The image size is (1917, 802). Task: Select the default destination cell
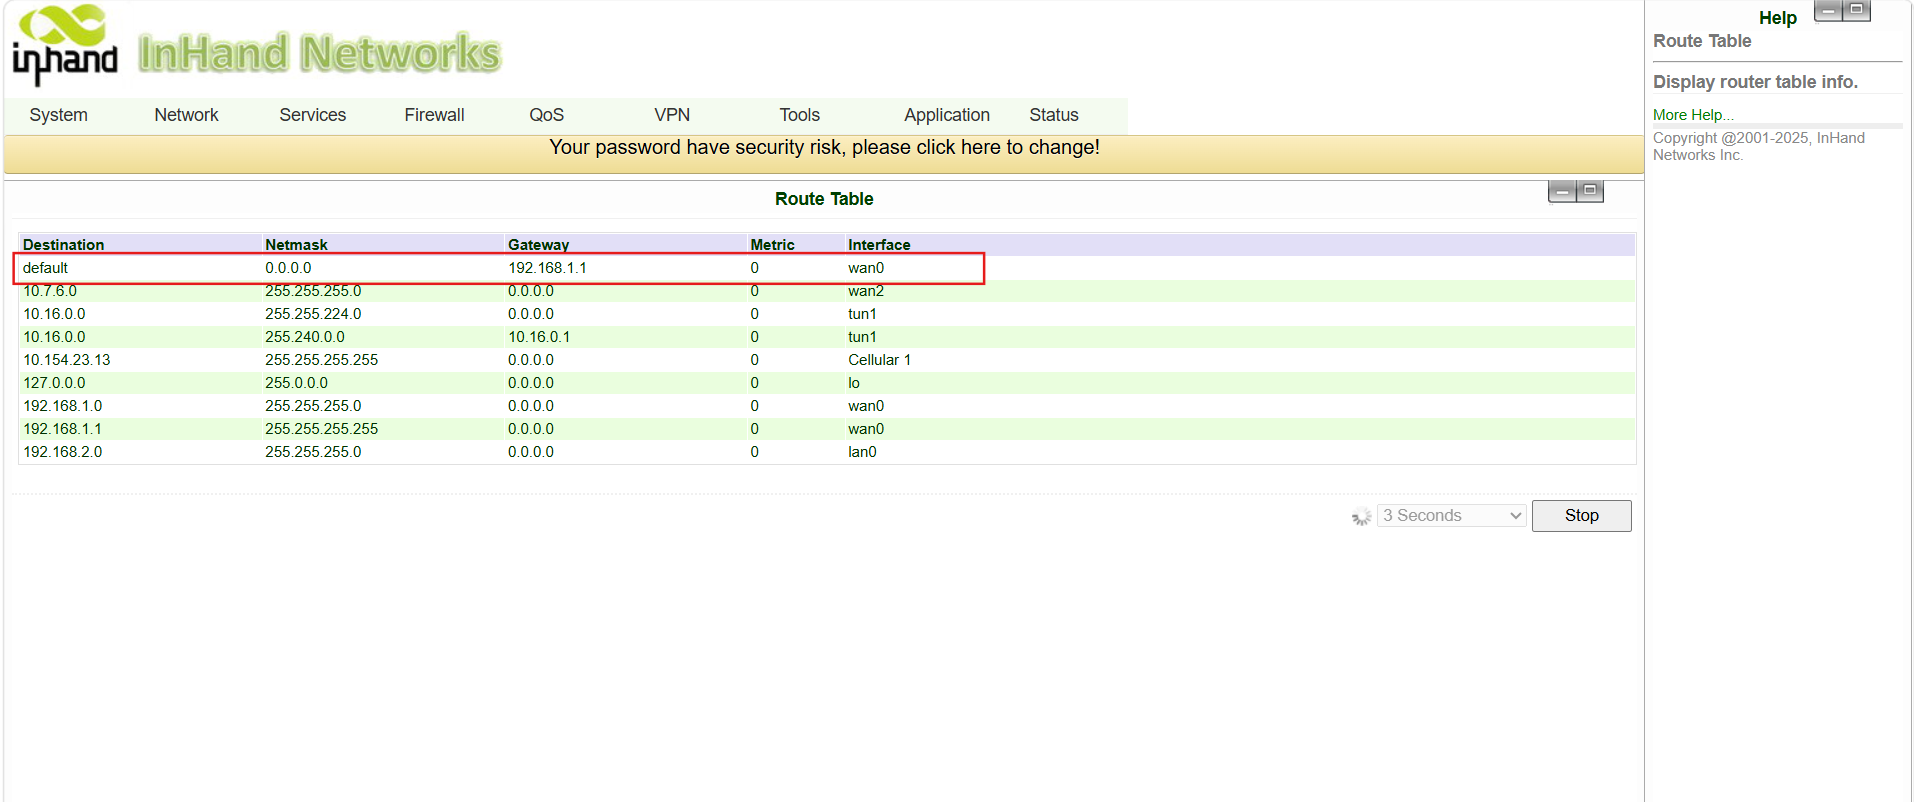coord(46,268)
